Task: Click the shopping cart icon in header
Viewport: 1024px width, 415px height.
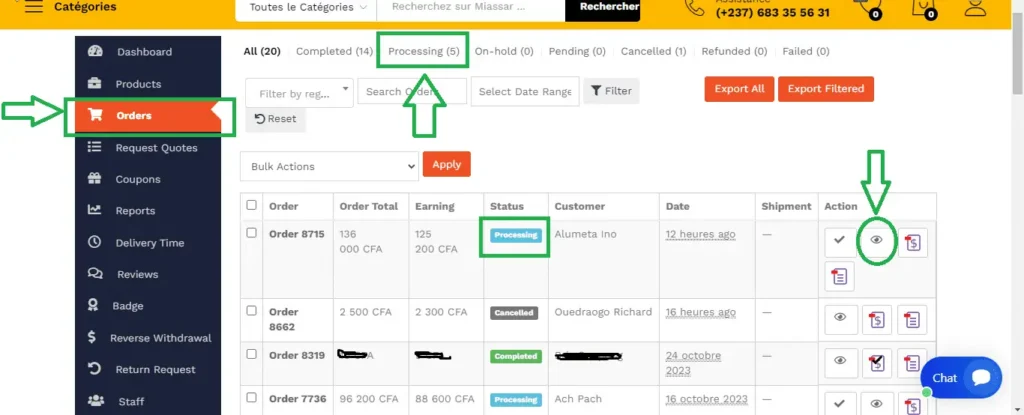Action: (867, 8)
